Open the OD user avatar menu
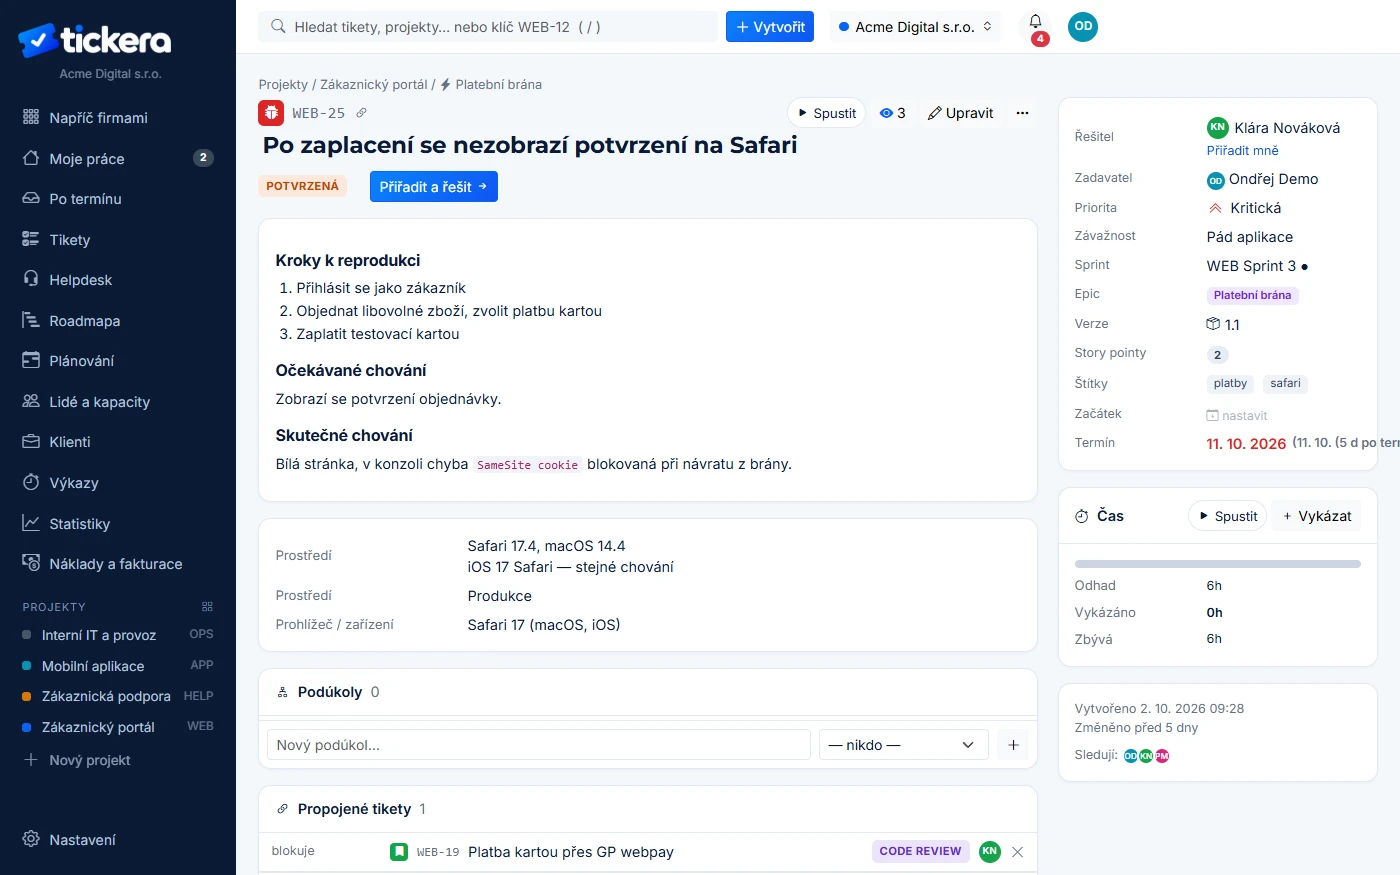This screenshot has width=1400, height=875. click(1083, 27)
